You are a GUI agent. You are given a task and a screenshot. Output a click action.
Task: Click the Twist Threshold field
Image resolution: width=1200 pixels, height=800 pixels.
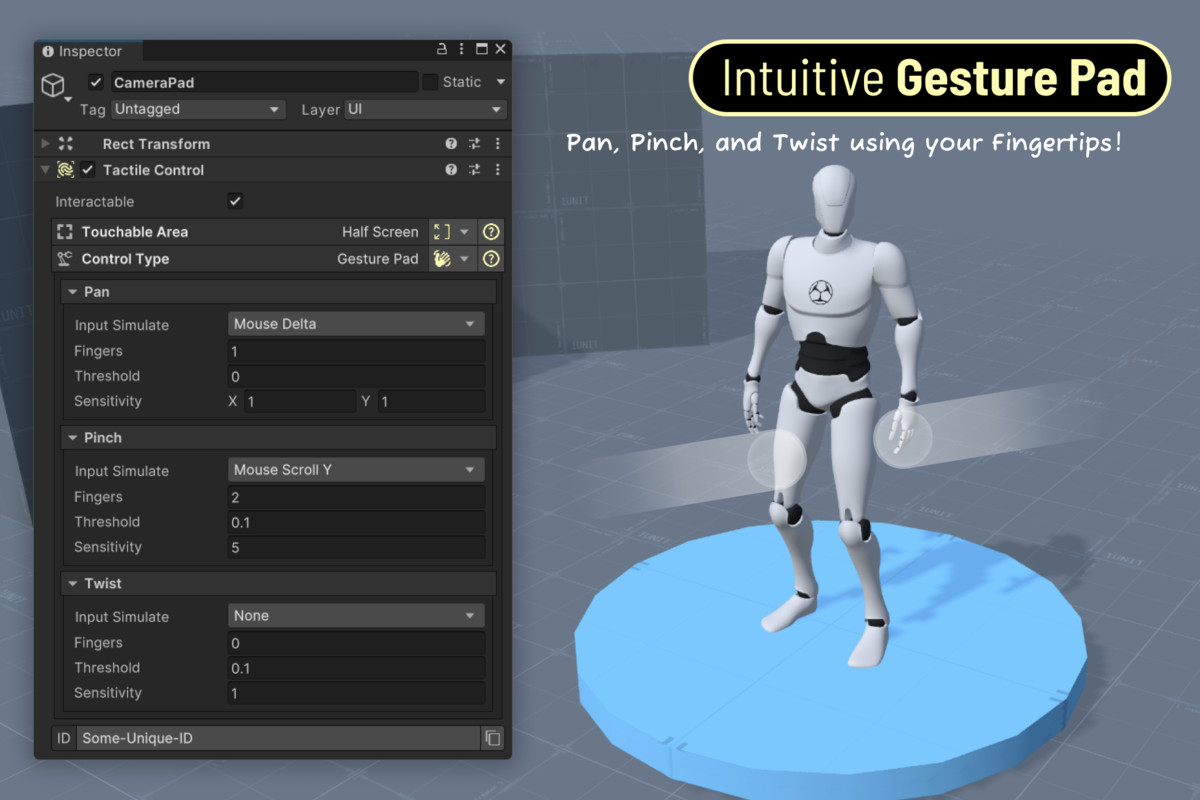pyautogui.click(x=356, y=668)
